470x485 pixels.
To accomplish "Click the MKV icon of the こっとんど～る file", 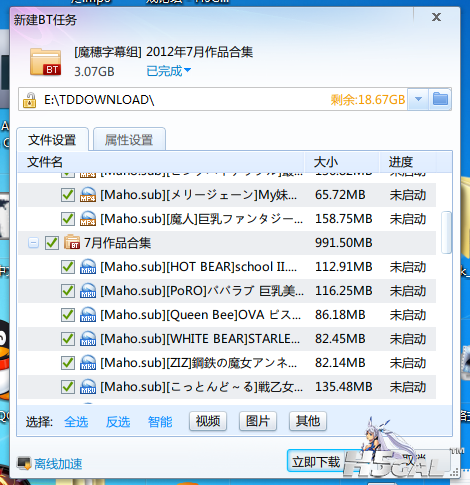I will click(88, 387).
